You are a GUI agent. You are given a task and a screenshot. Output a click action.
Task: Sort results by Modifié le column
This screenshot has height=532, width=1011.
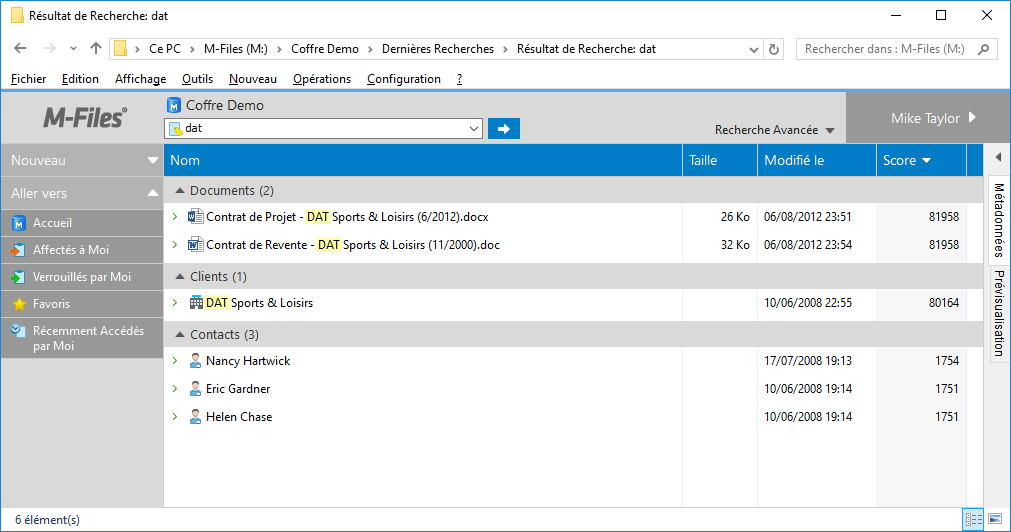tap(794, 160)
